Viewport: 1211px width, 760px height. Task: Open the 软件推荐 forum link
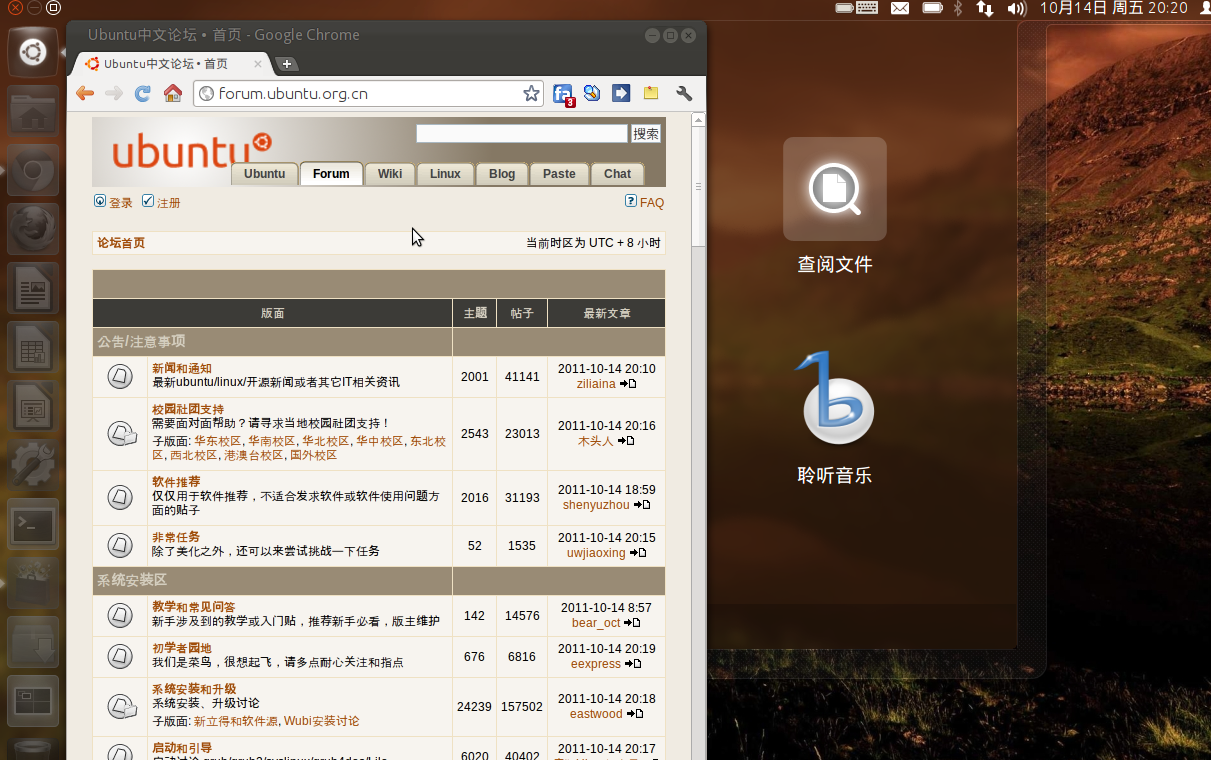coord(176,481)
